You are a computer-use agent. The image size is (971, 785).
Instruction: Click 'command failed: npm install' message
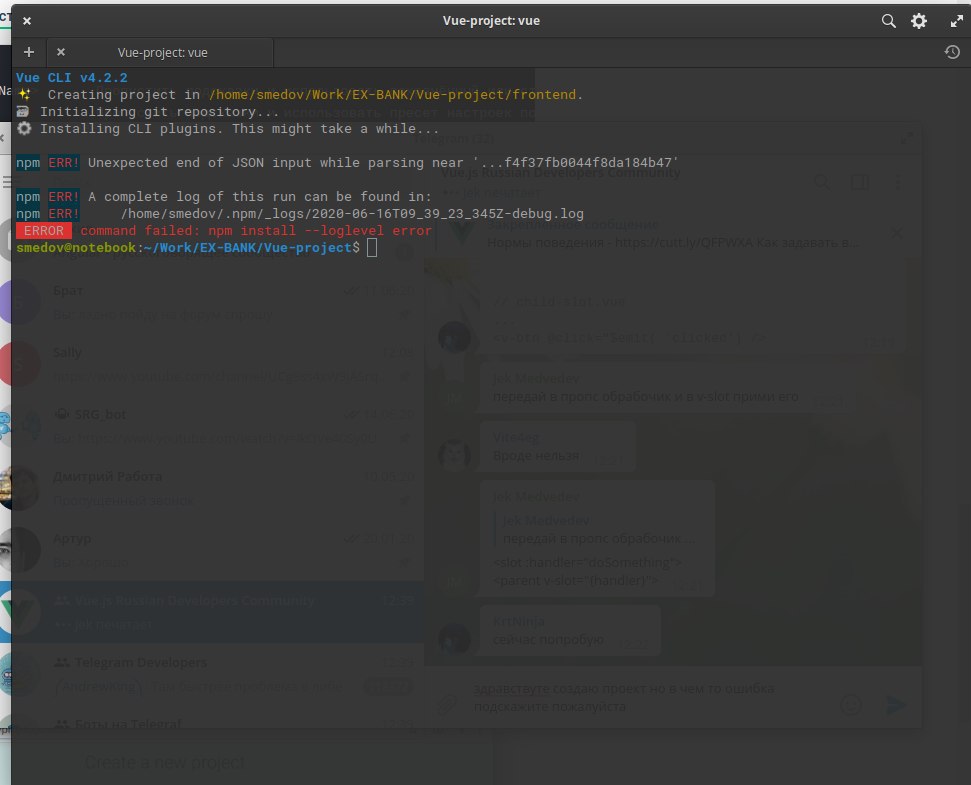coord(256,231)
